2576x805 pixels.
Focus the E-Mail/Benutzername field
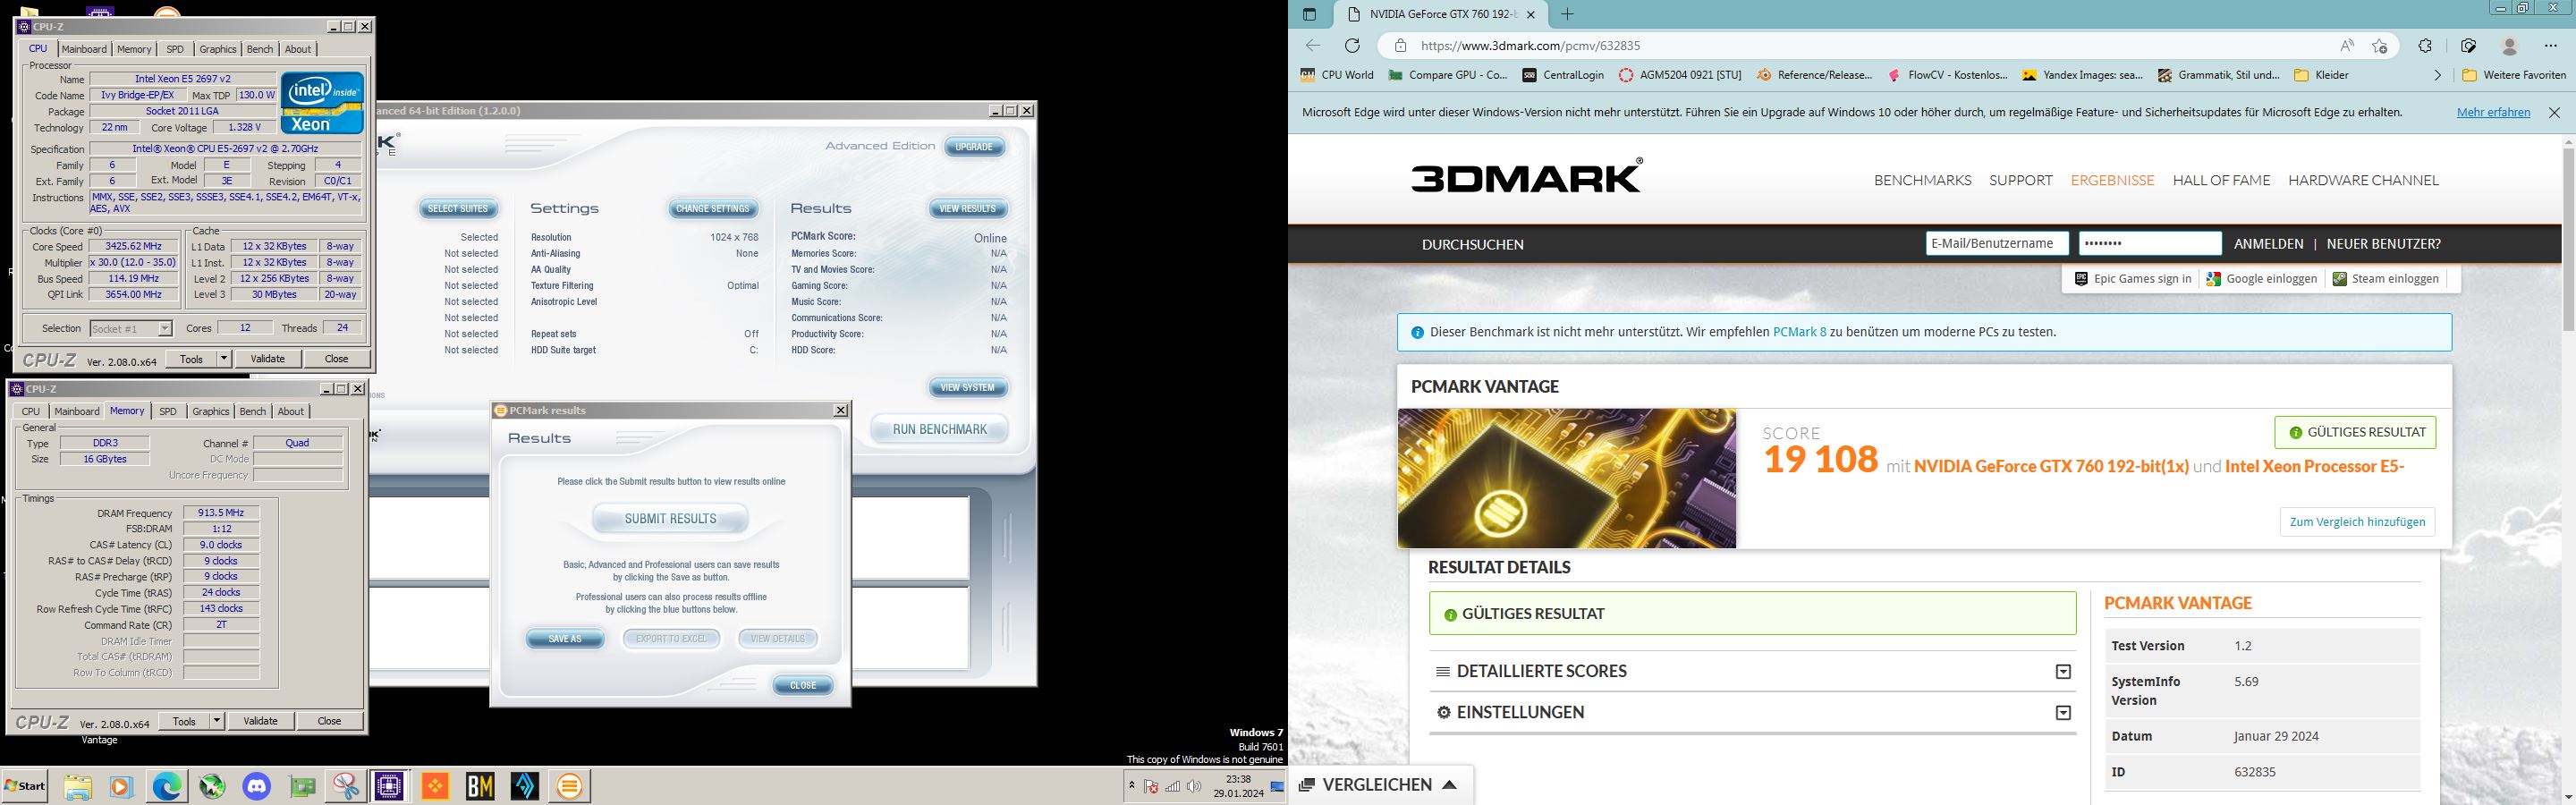[1997, 244]
